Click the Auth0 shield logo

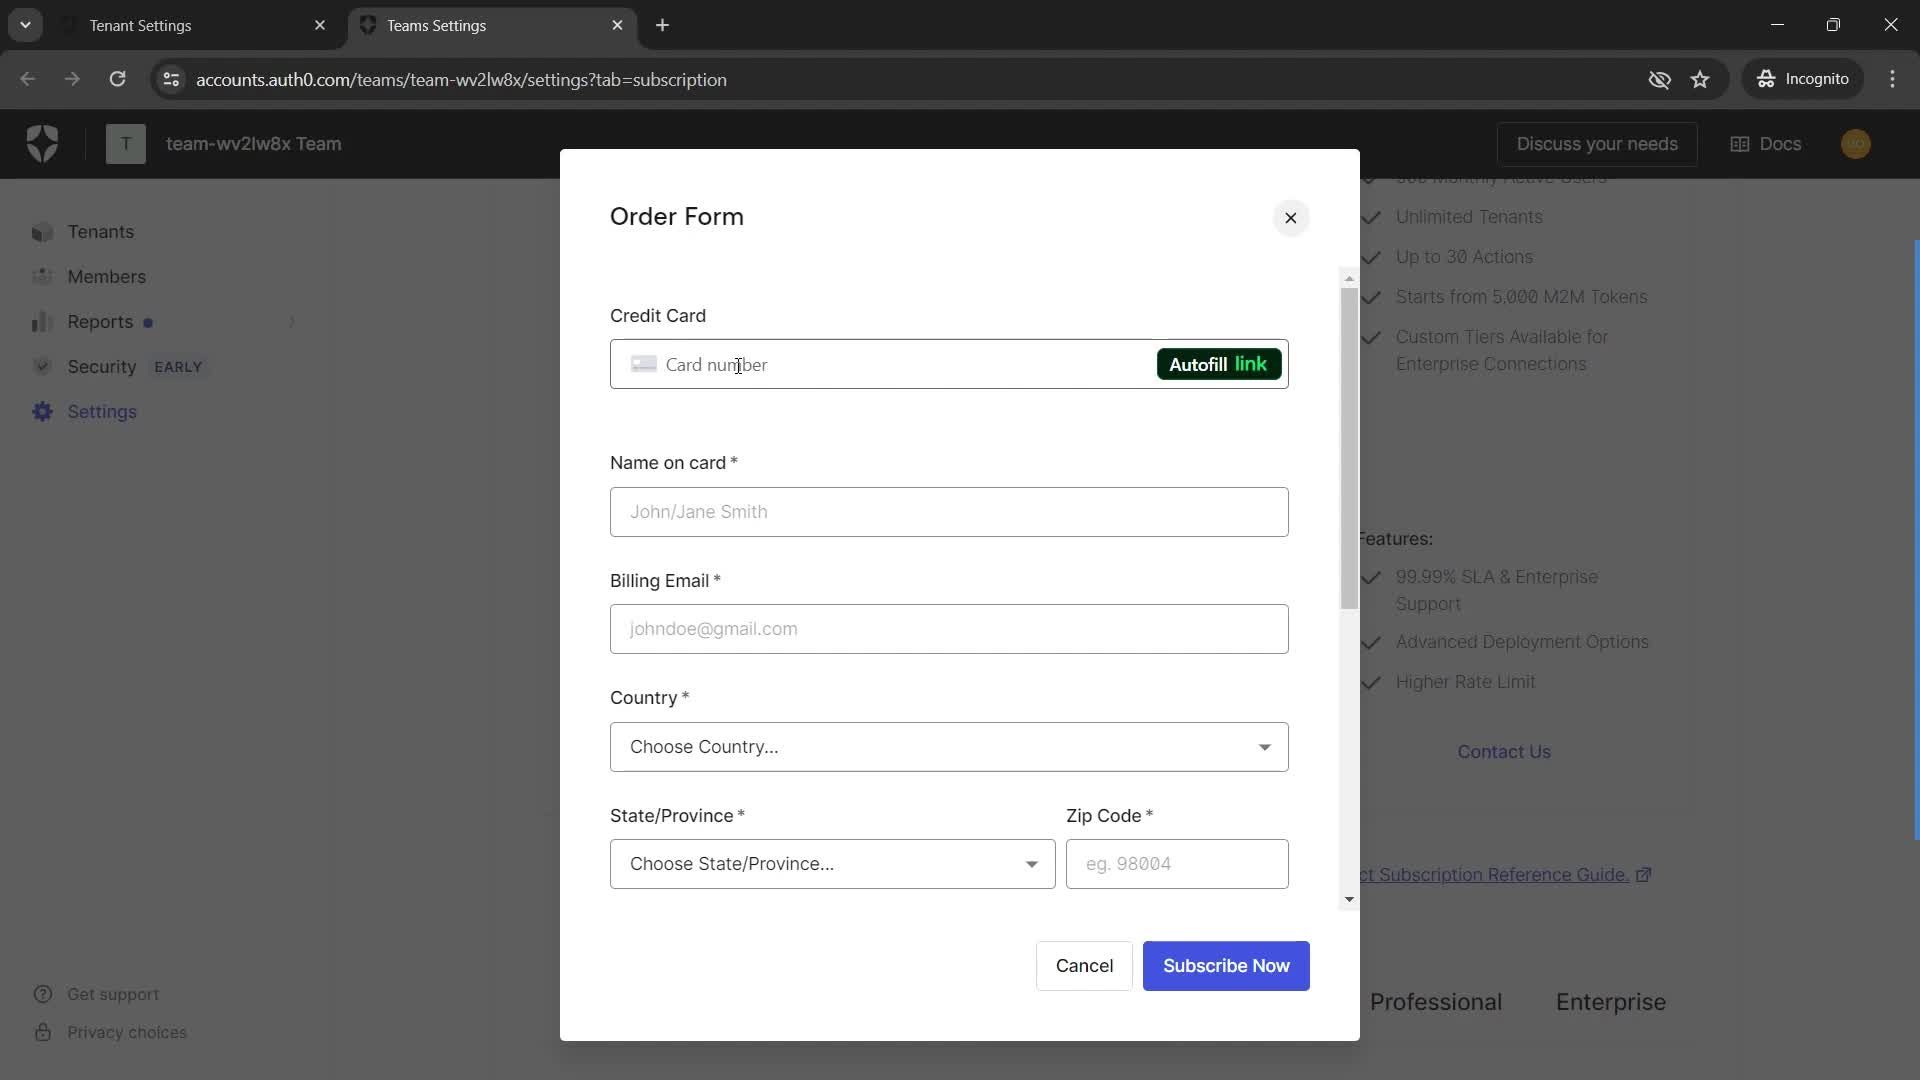[42, 144]
